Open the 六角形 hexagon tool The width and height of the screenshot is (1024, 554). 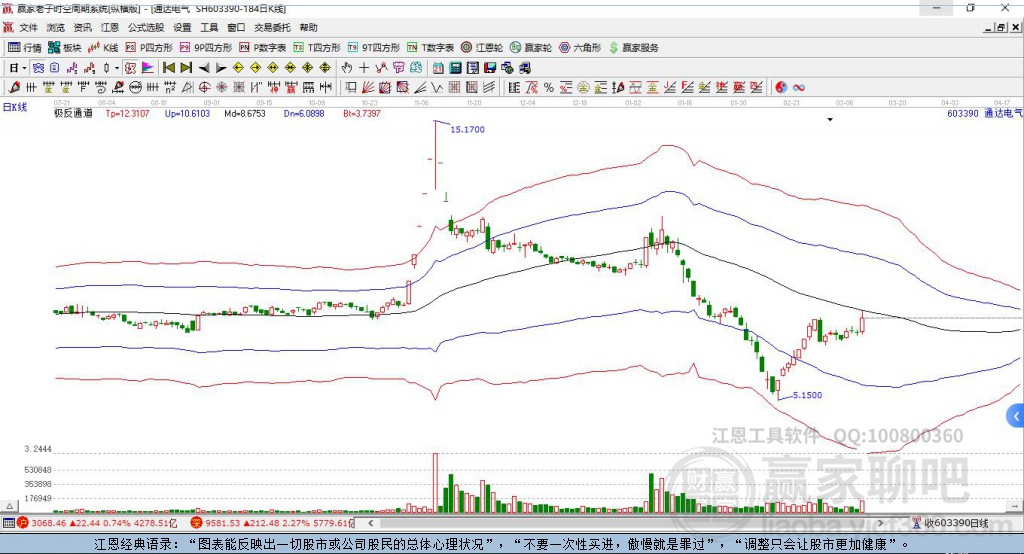click(x=580, y=48)
